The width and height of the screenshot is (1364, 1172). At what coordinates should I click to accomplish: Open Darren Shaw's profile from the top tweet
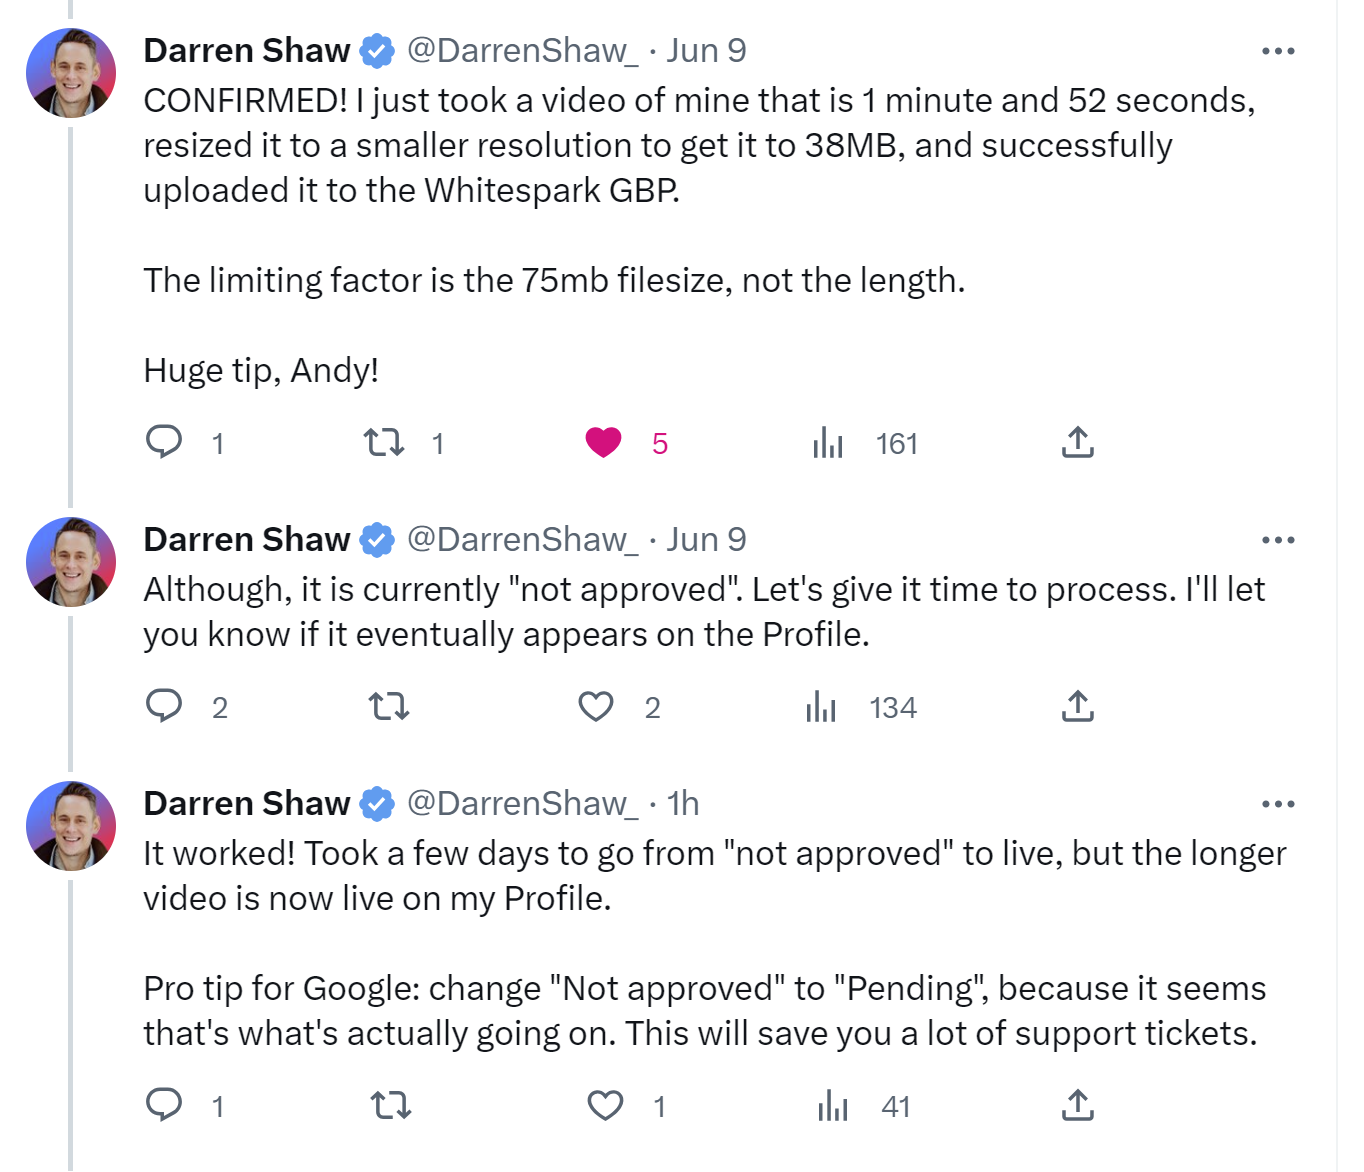[71, 71]
